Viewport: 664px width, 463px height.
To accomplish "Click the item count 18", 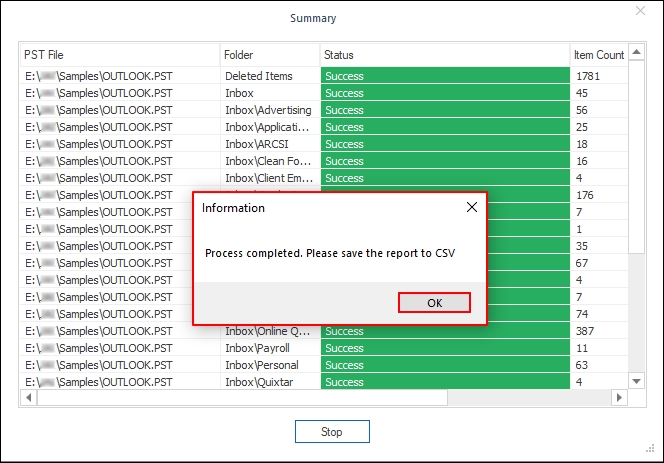I will 581,144.
